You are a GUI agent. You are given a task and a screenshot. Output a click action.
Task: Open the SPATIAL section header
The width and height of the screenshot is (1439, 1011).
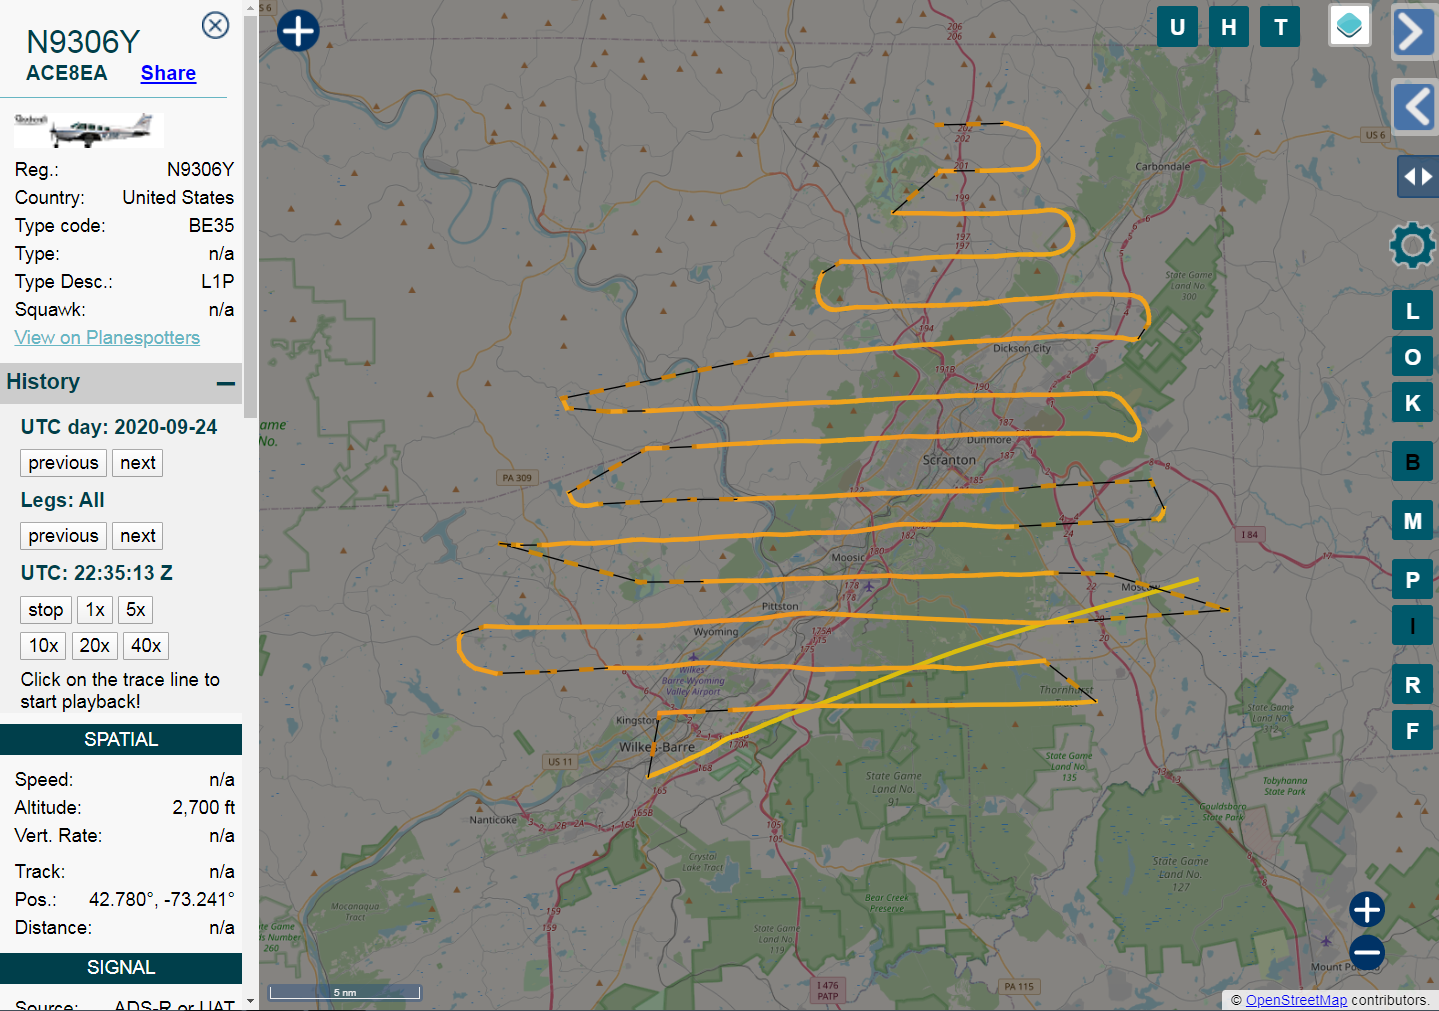121,740
